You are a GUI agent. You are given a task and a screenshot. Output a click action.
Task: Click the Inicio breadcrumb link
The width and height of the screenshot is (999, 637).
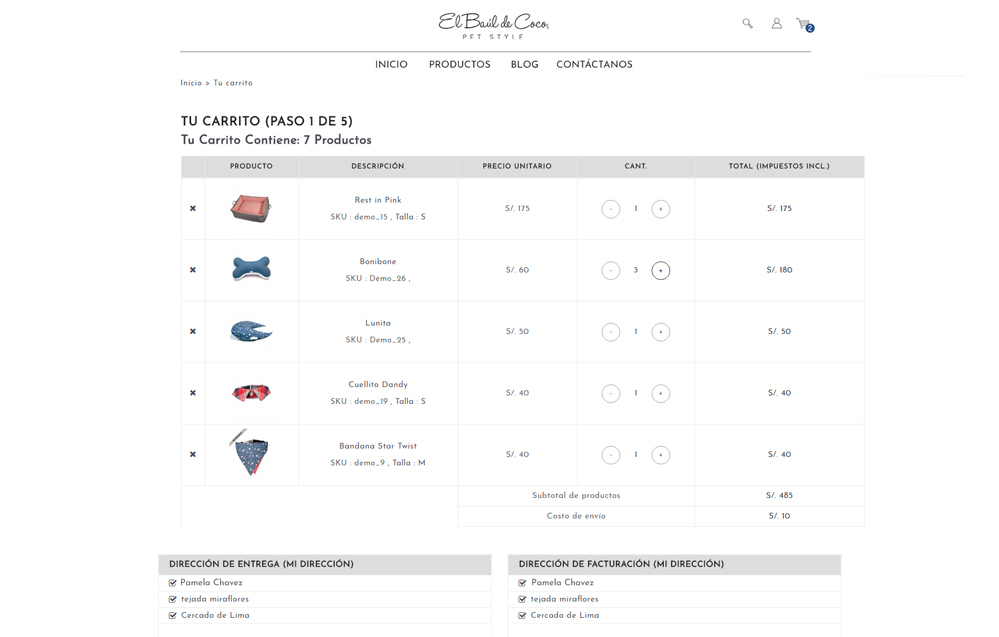click(191, 83)
